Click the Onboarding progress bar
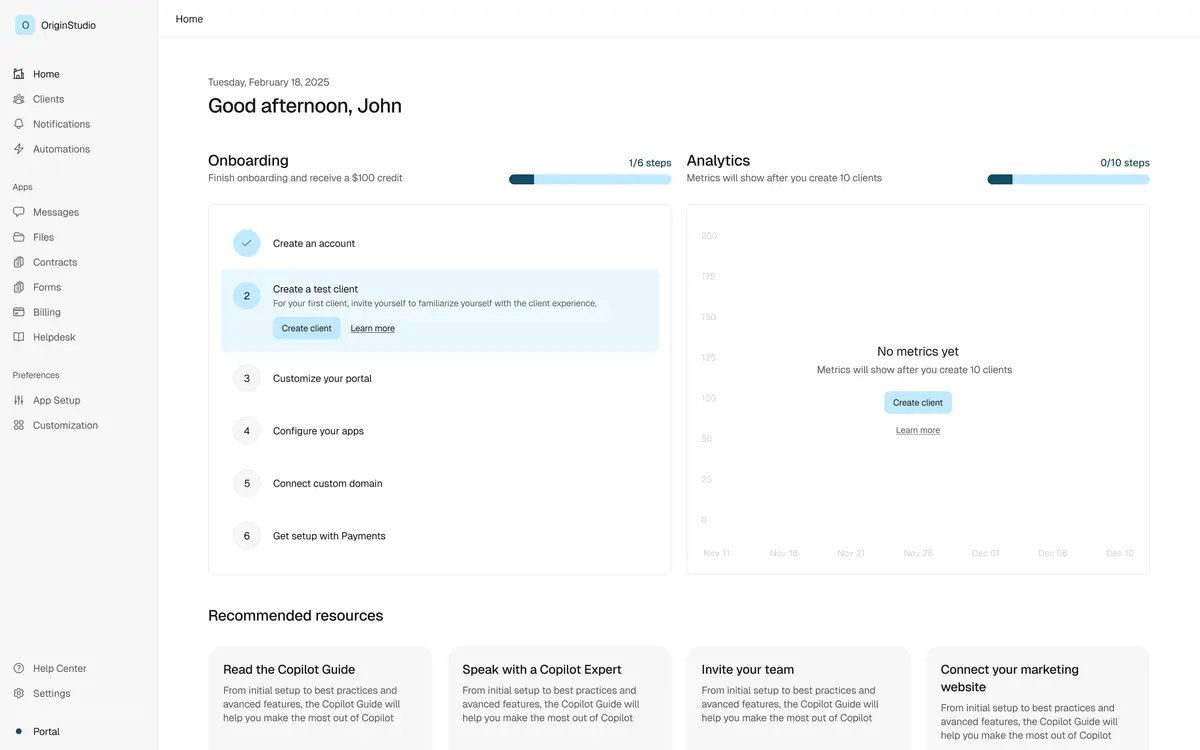This screenshot has width=1200, height=750. [590, 177]
